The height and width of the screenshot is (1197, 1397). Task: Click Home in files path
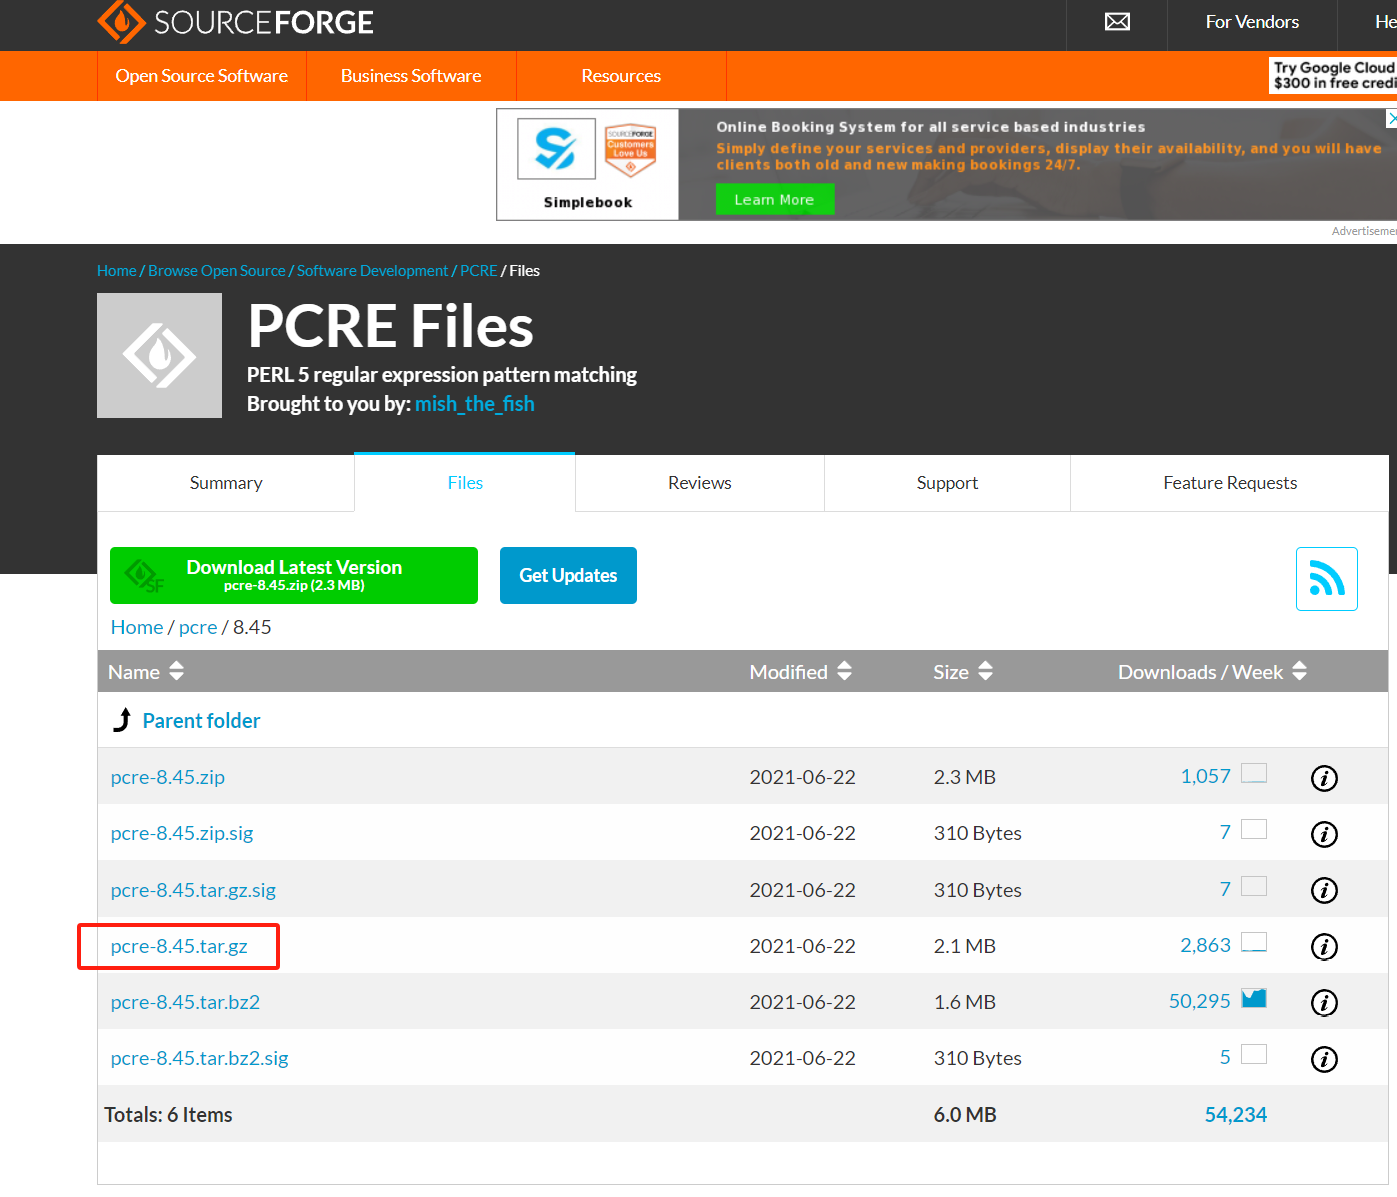coord(137,627)
